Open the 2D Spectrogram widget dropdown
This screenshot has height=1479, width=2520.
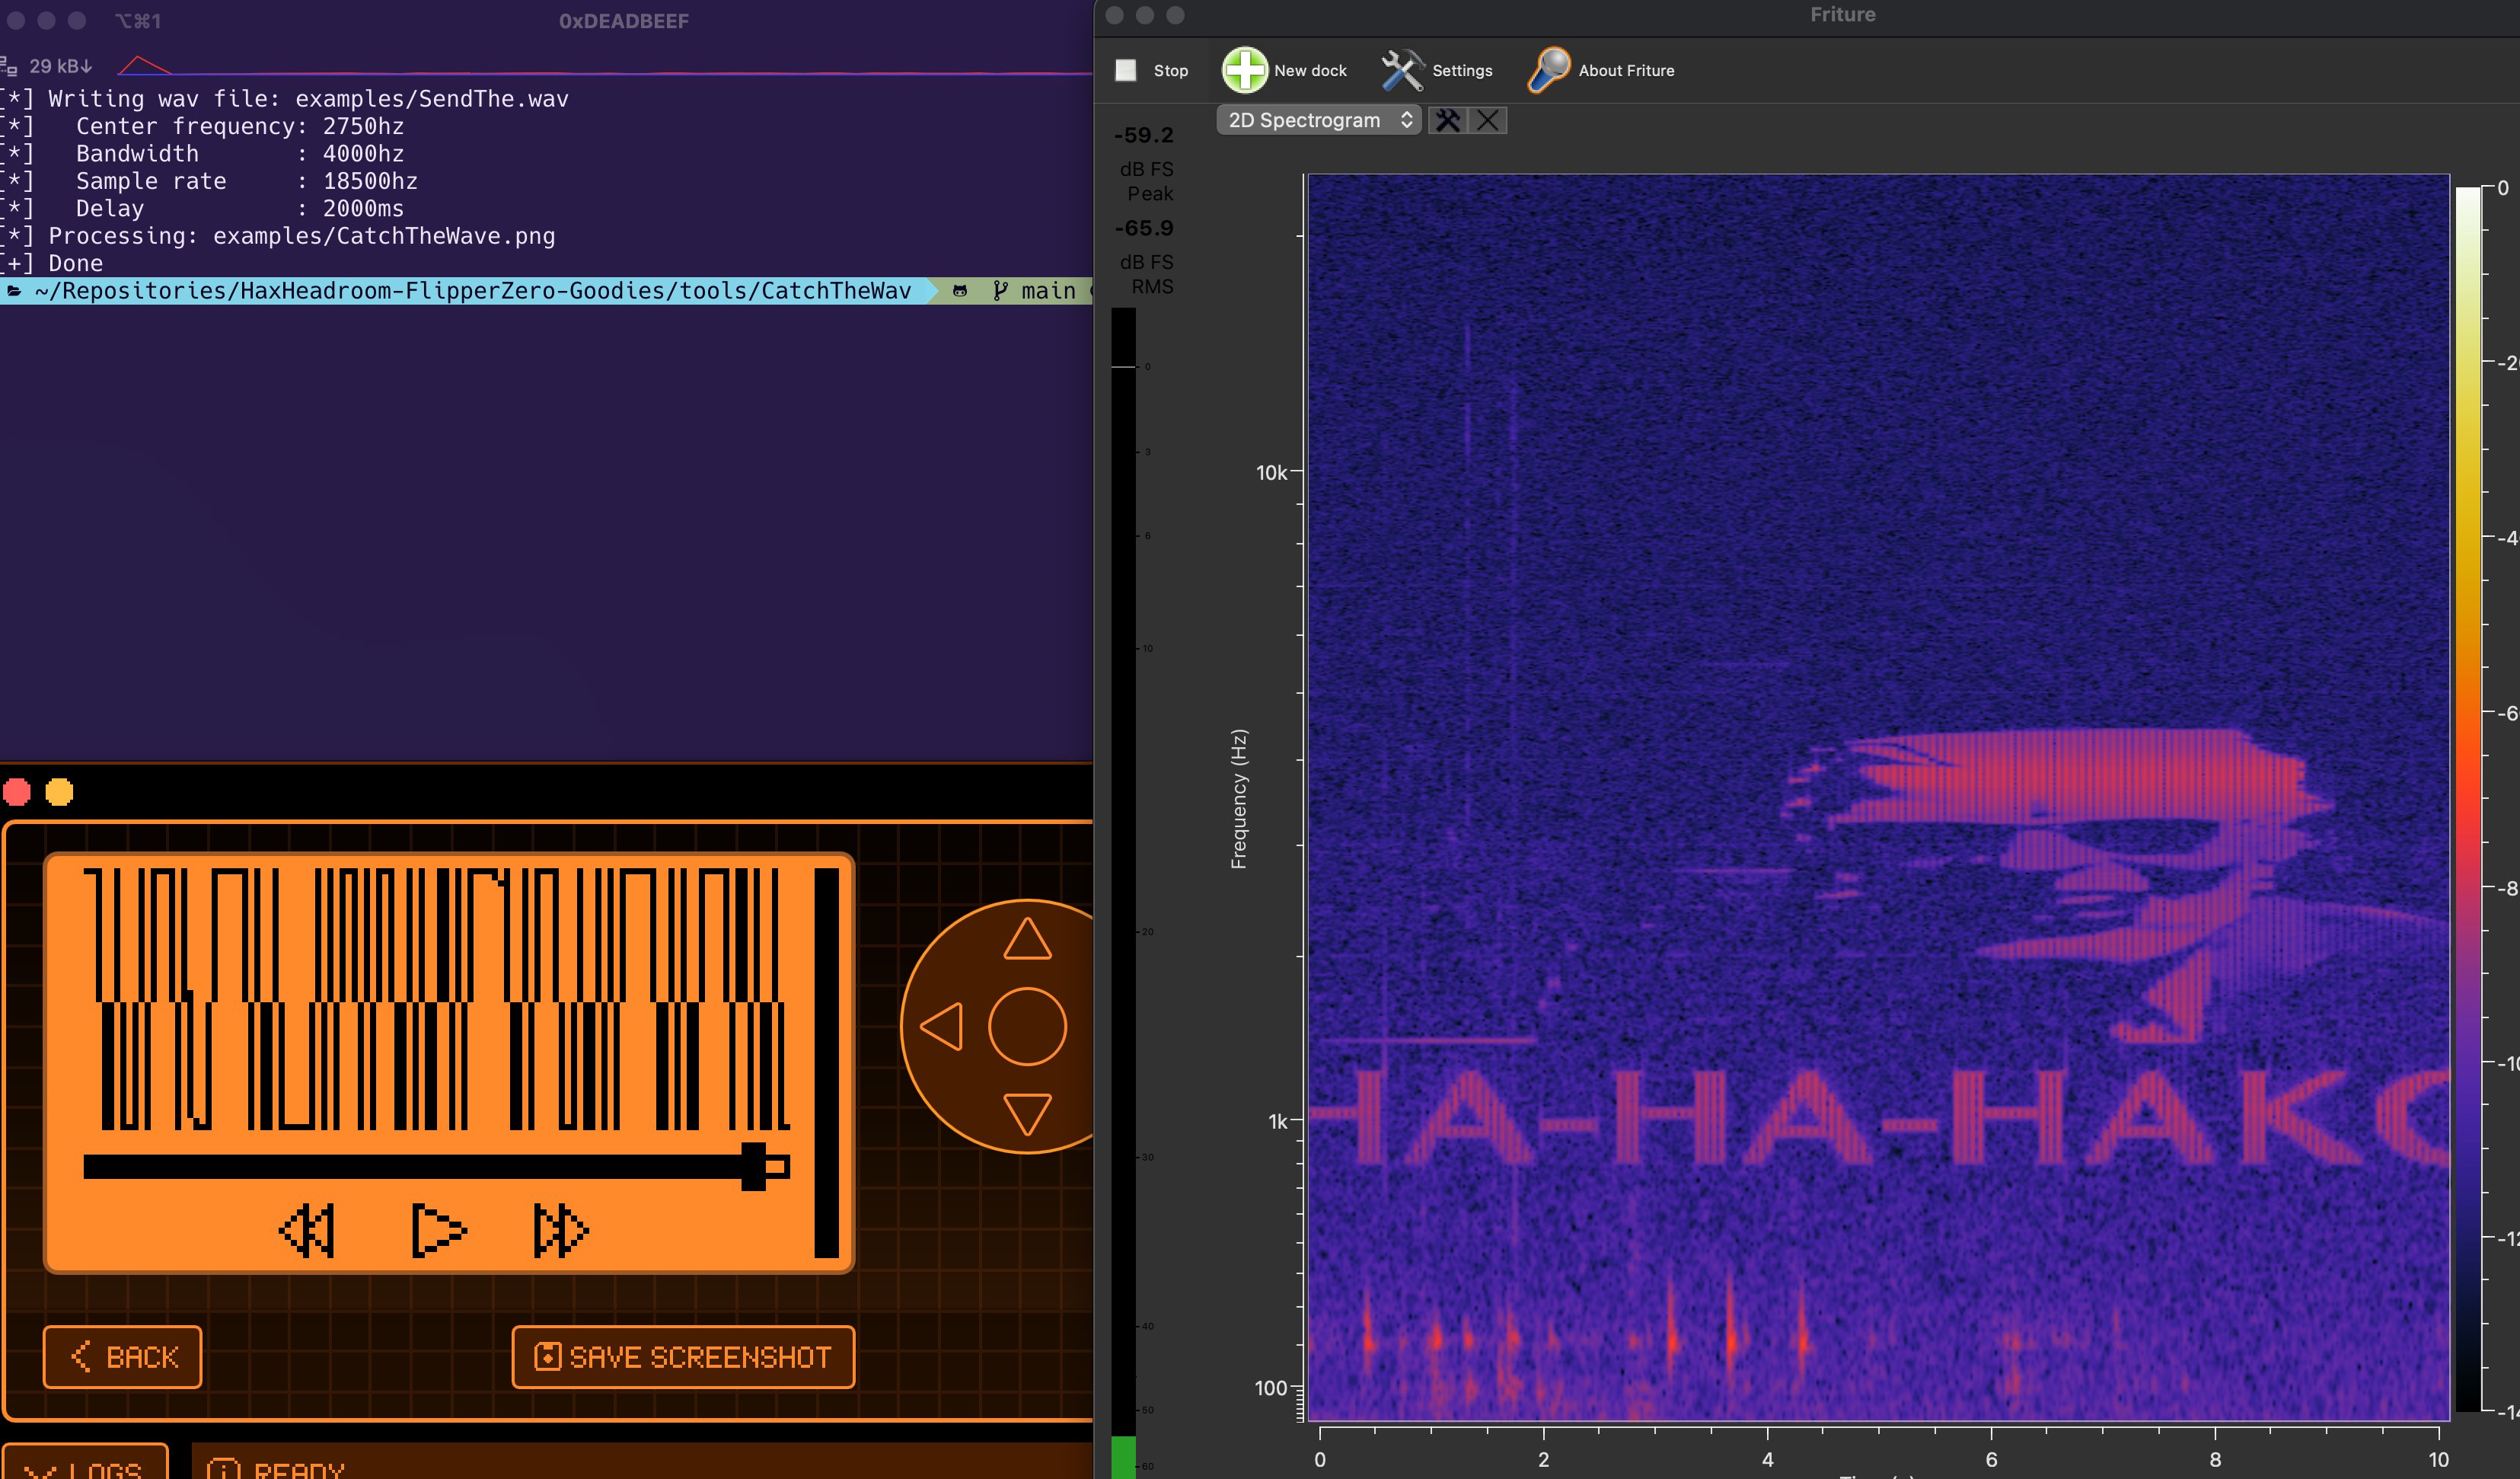1318,120
